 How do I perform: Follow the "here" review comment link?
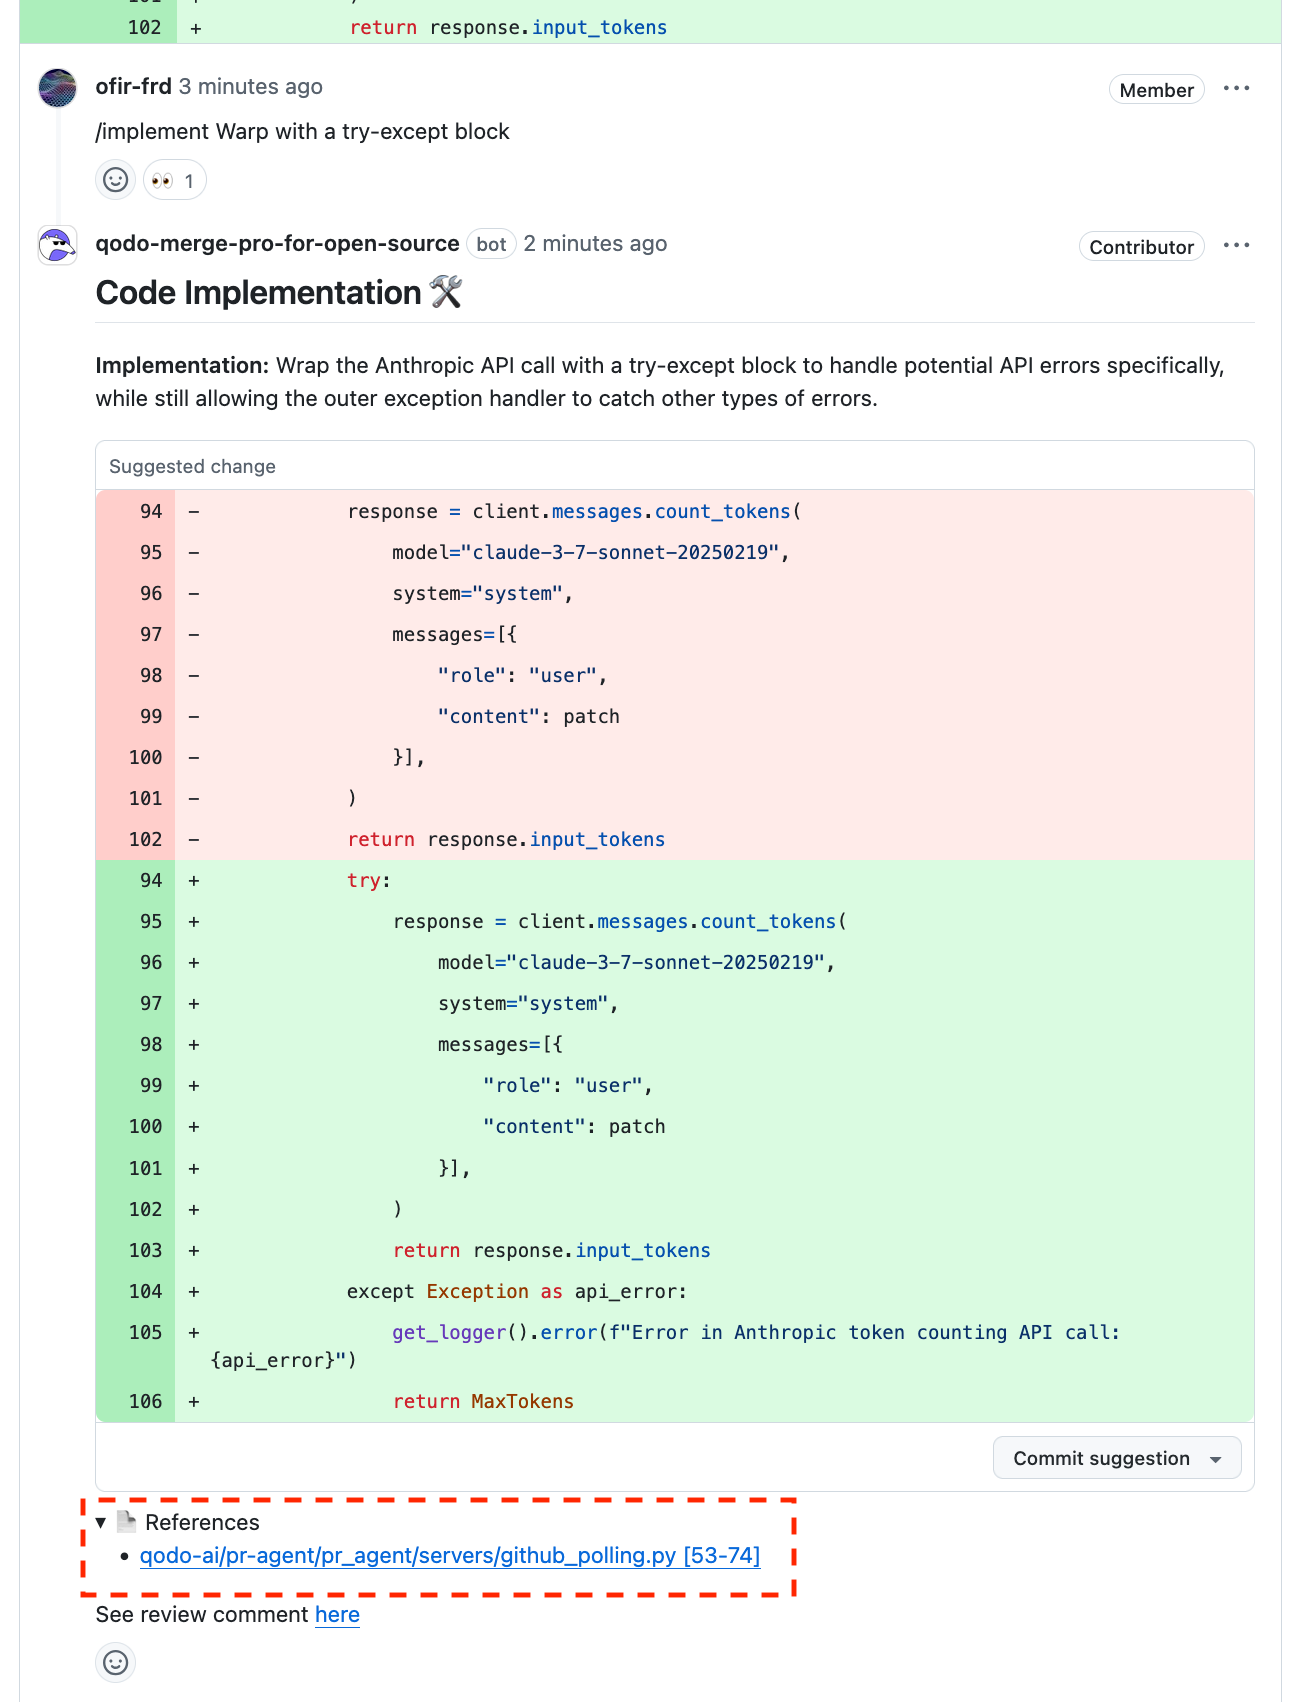point(337,1615)
